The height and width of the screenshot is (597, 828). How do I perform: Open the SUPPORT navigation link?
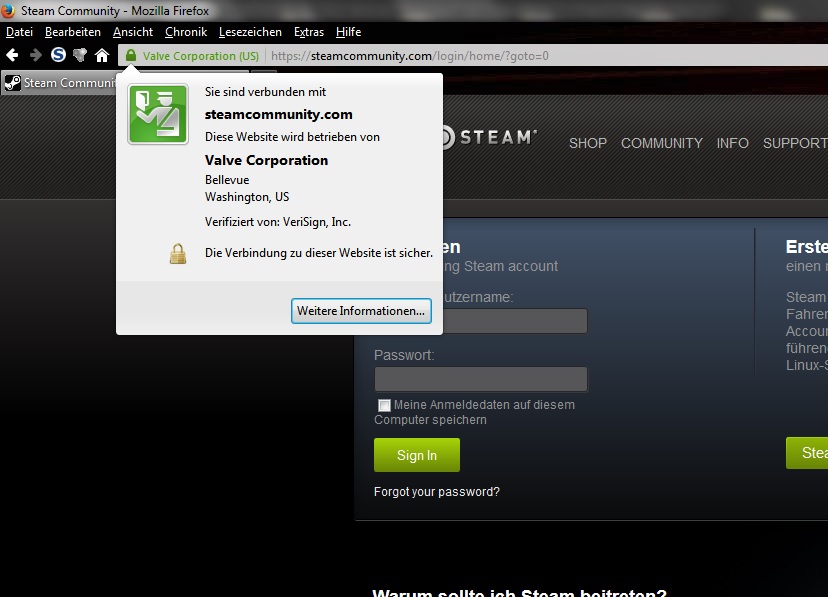tap(795, 143)
